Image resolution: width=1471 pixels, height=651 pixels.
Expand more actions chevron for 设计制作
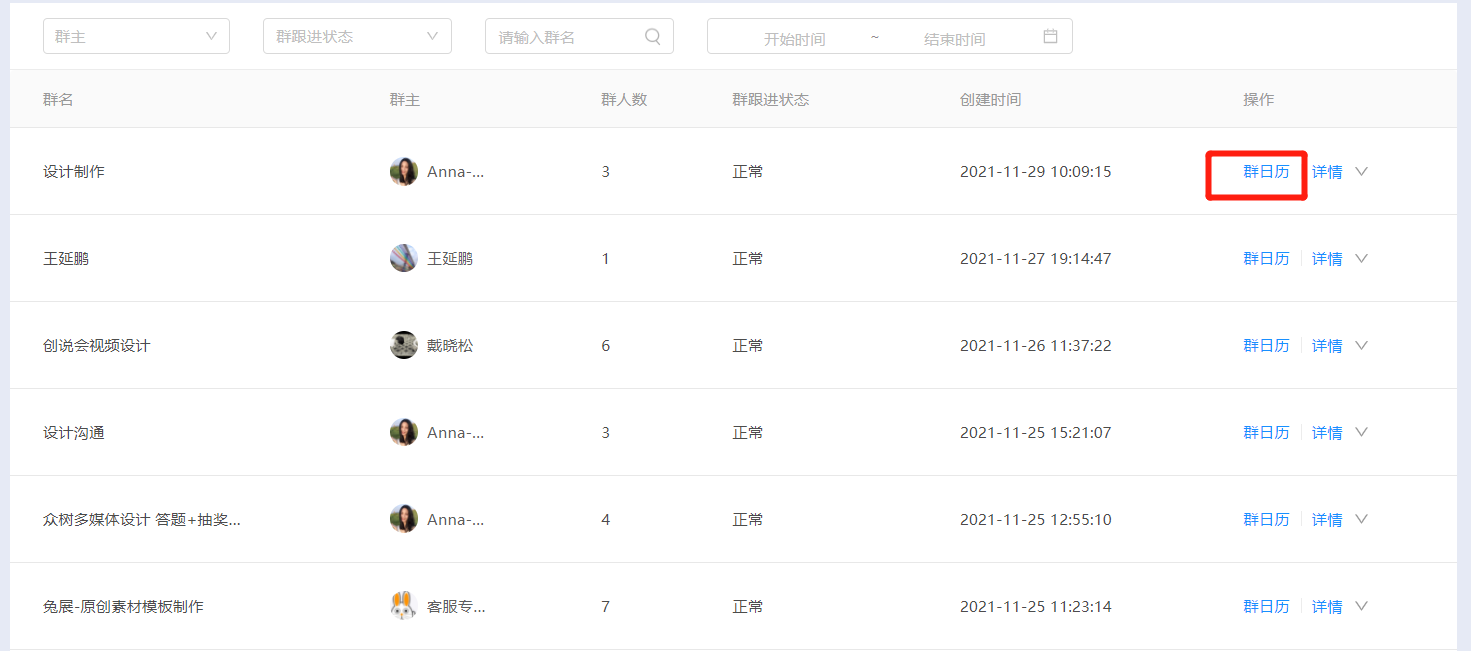pyautogui.click(x=1361, y=171)
